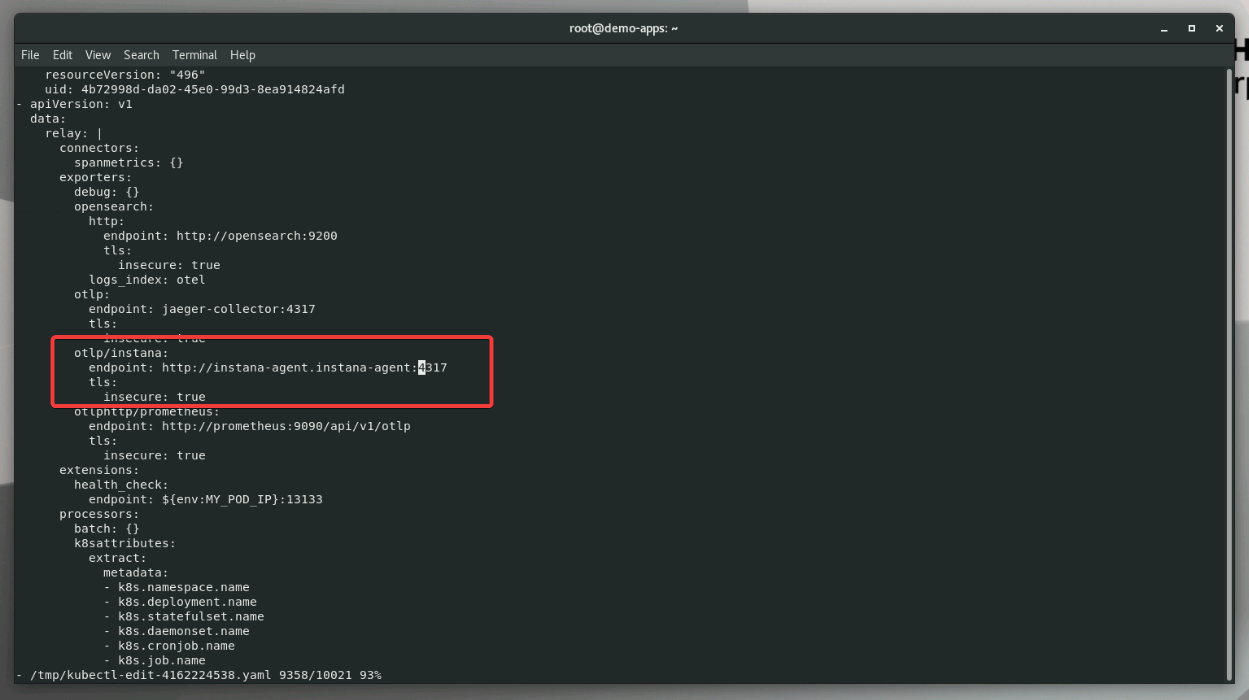1249x700 pixels.
Task: Click the k8s.deployment.name entry
Action: click(188, 602)
